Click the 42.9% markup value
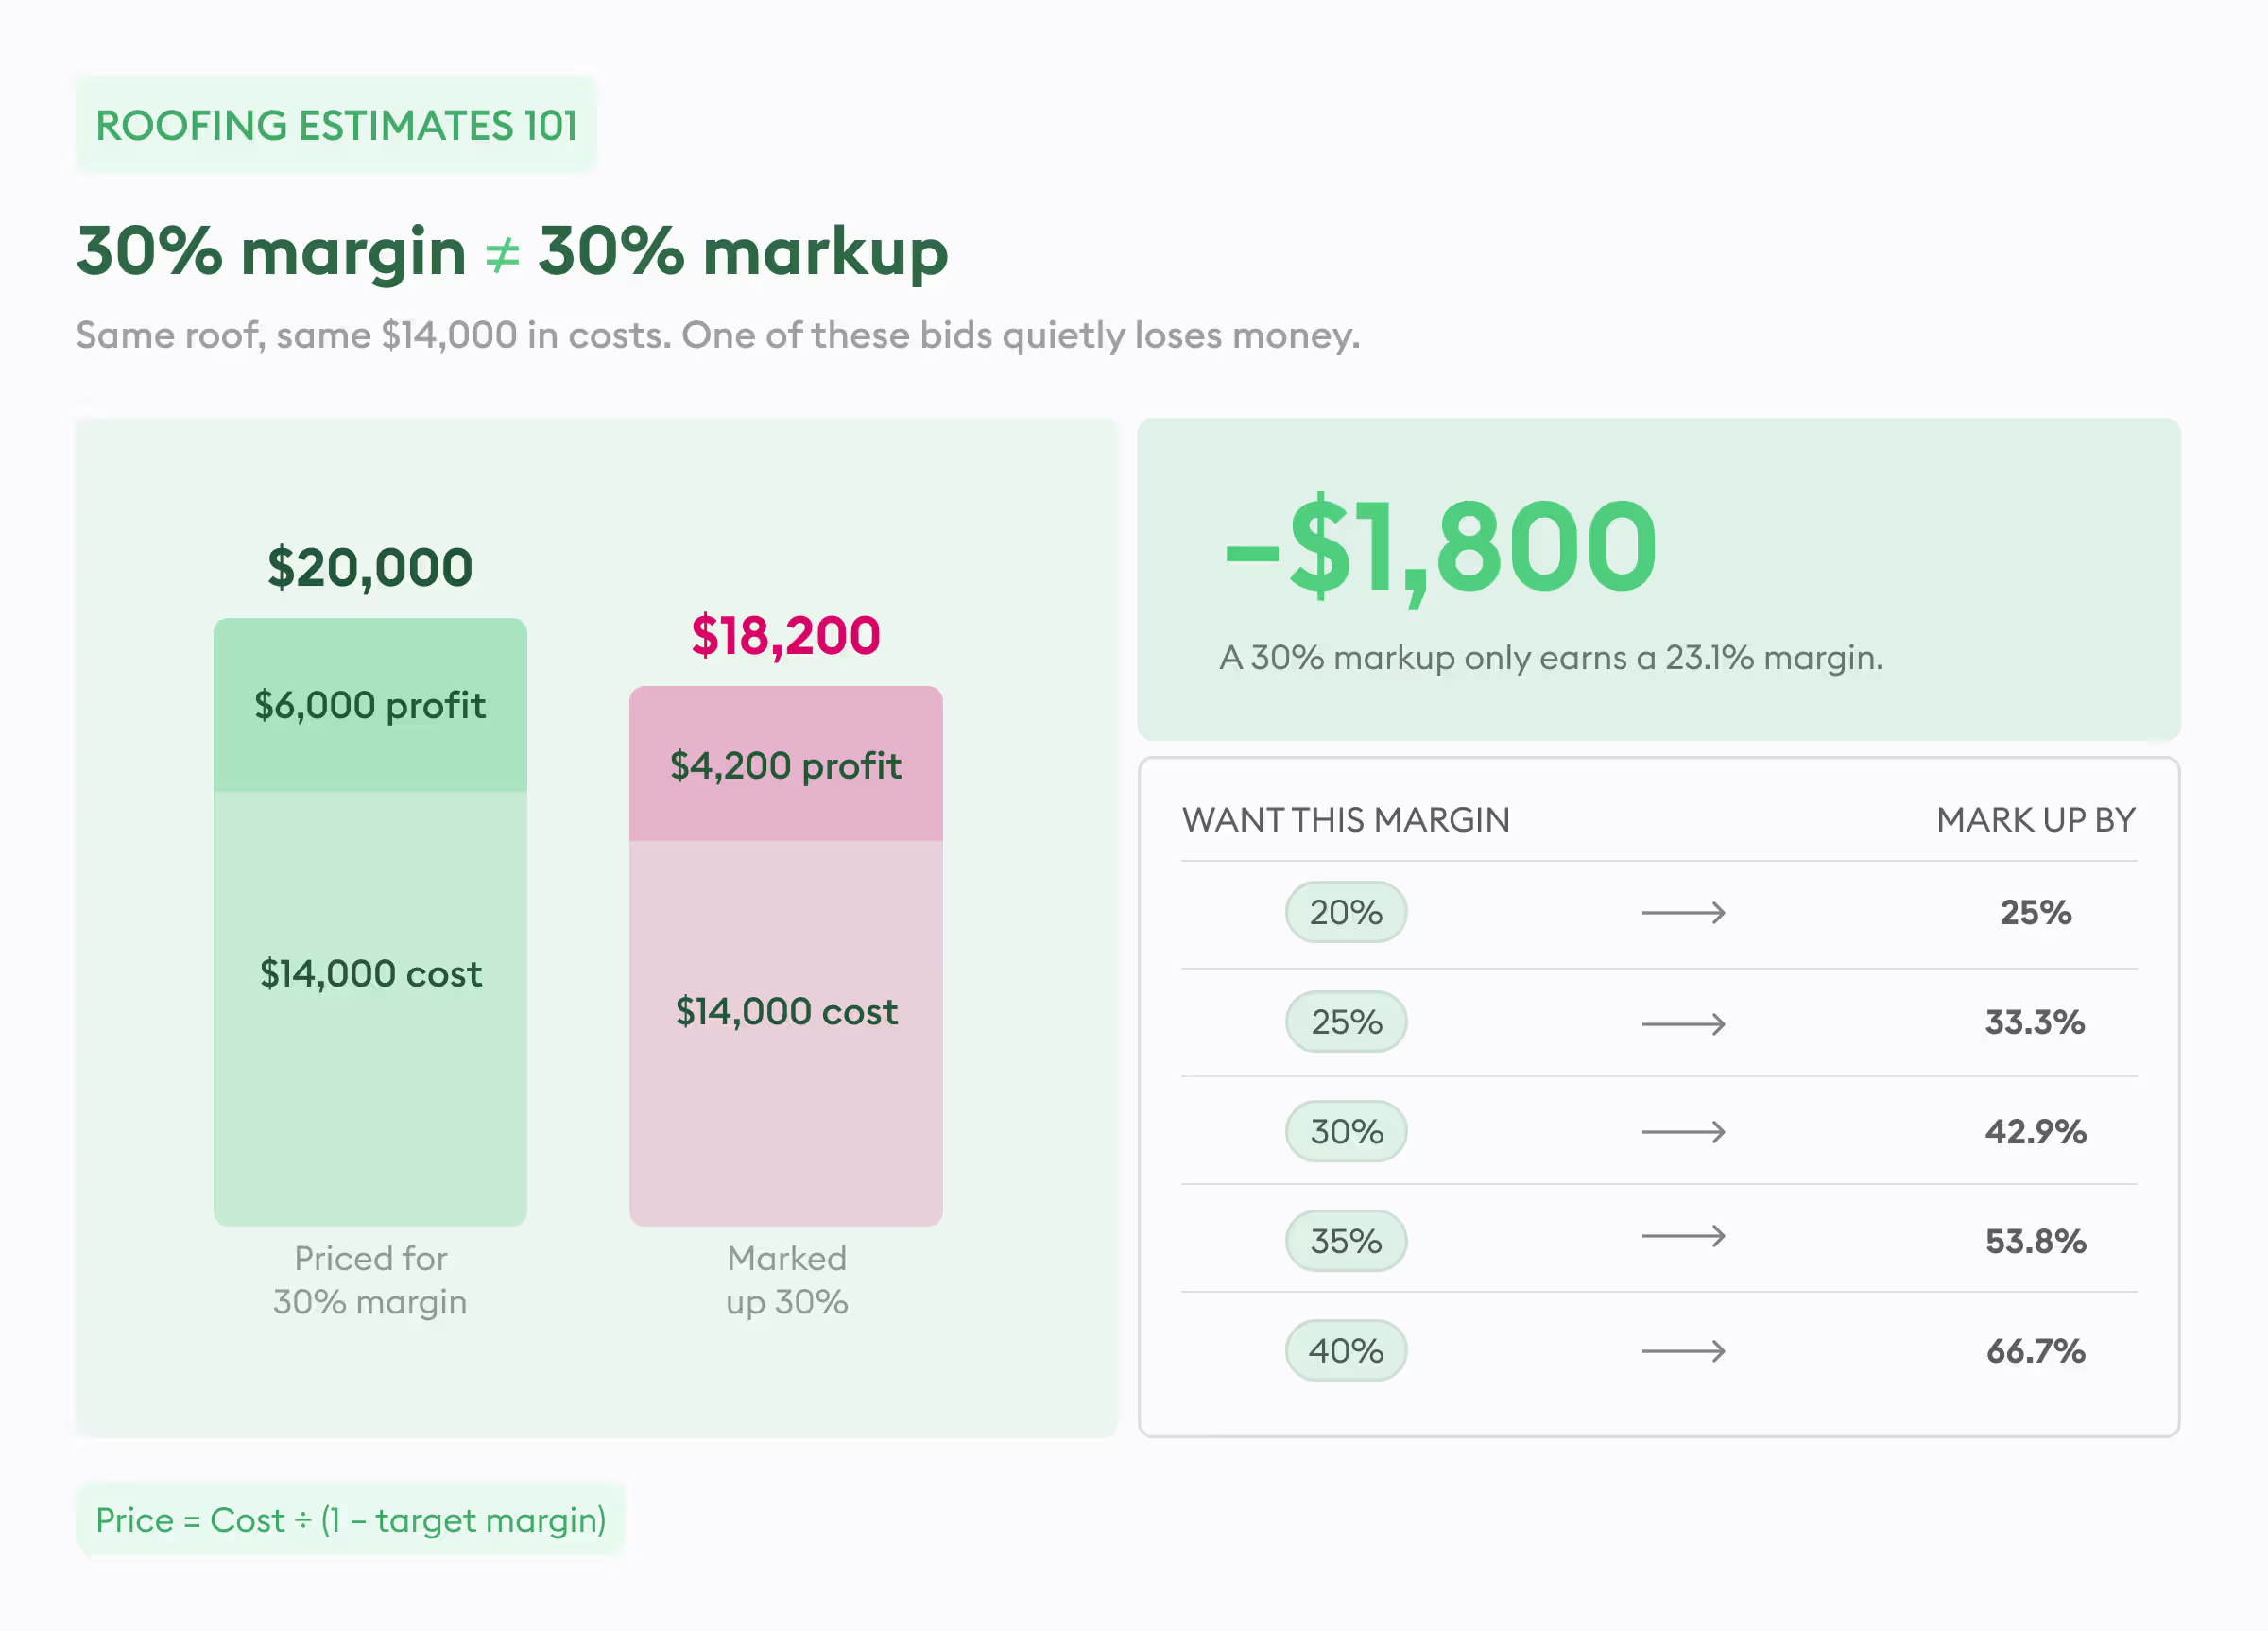Viewport: 2268px width, 1631px height. 2036,1131
